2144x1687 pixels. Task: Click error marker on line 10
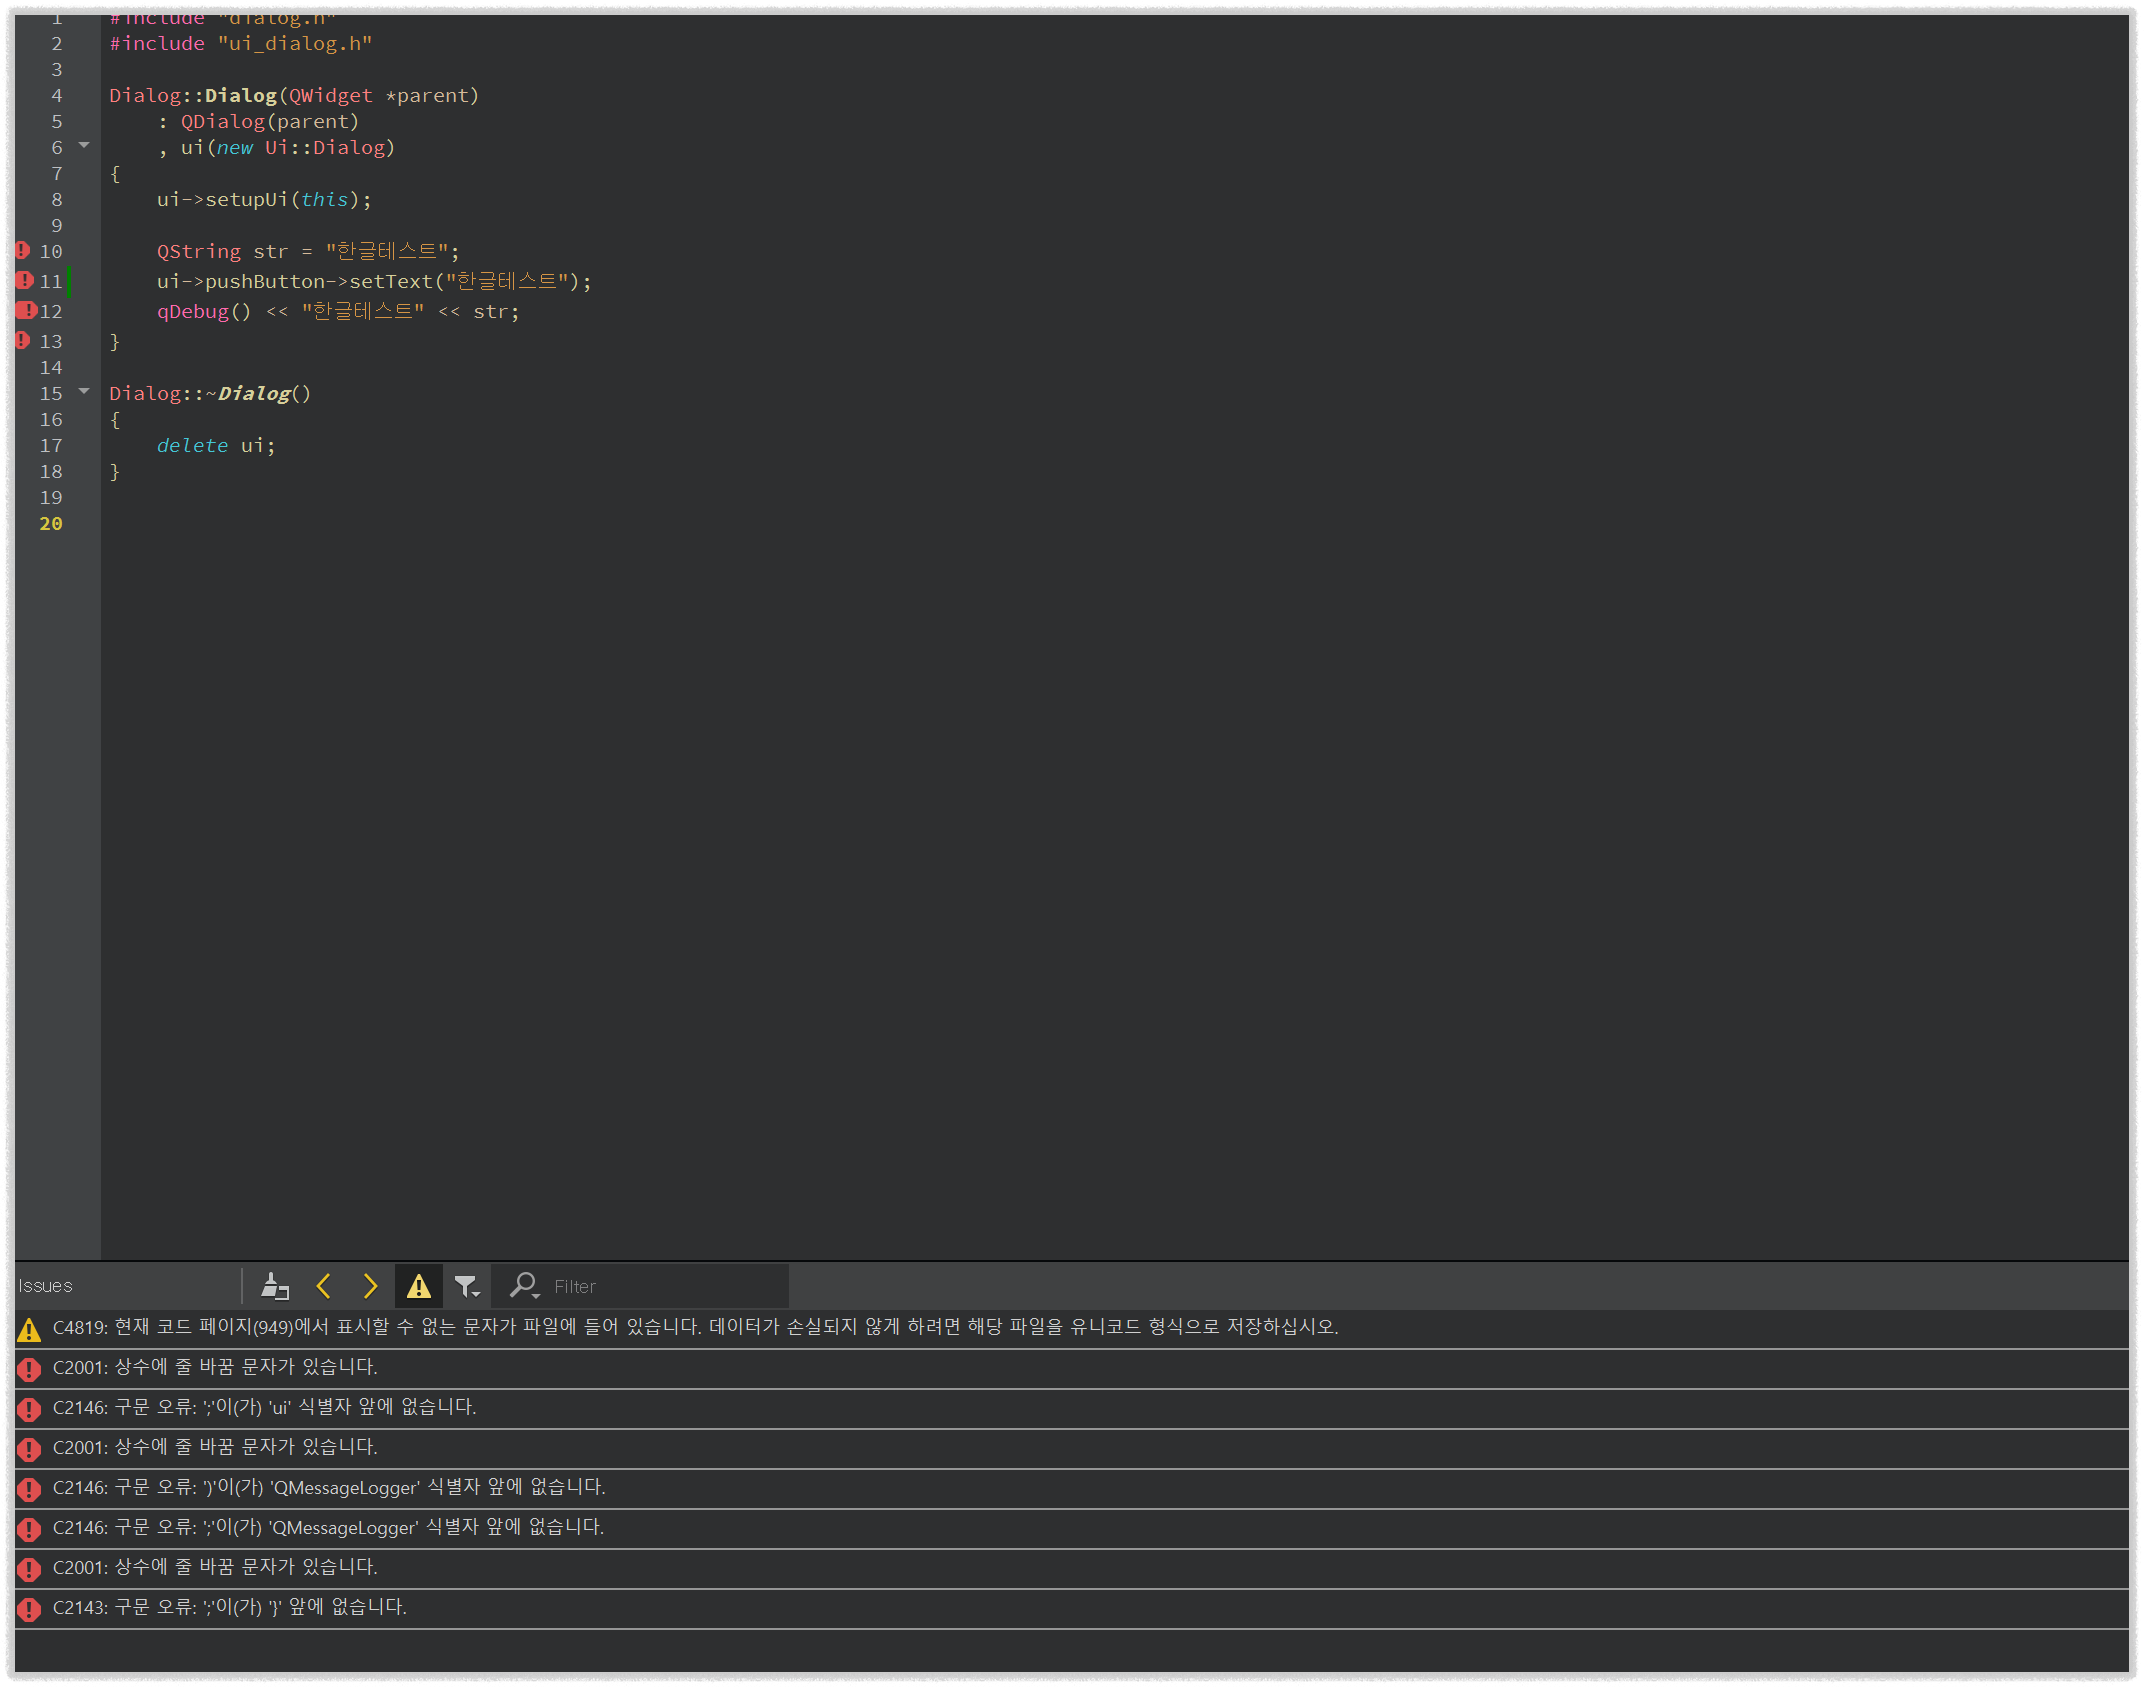[x=23, y=251]
